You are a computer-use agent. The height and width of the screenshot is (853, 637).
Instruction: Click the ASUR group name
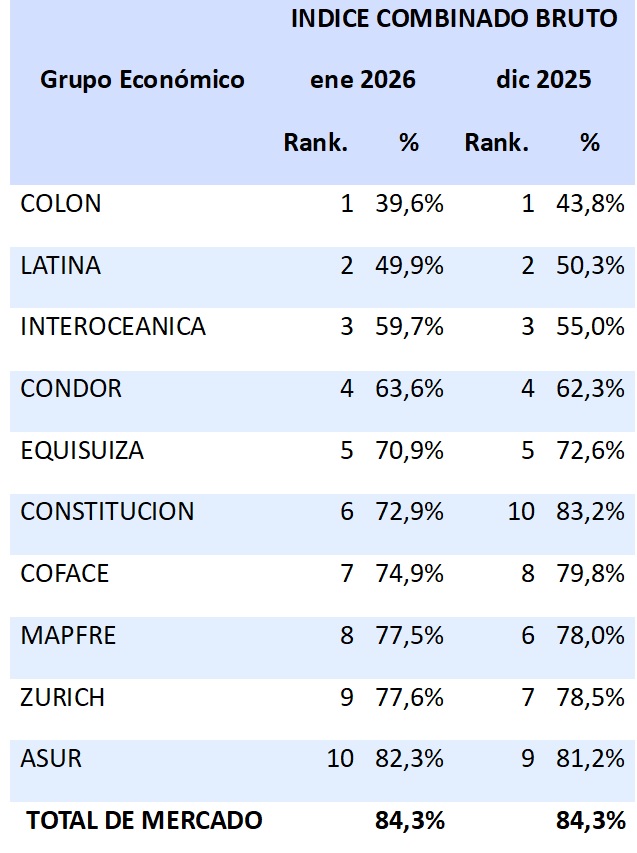(51, 759)
